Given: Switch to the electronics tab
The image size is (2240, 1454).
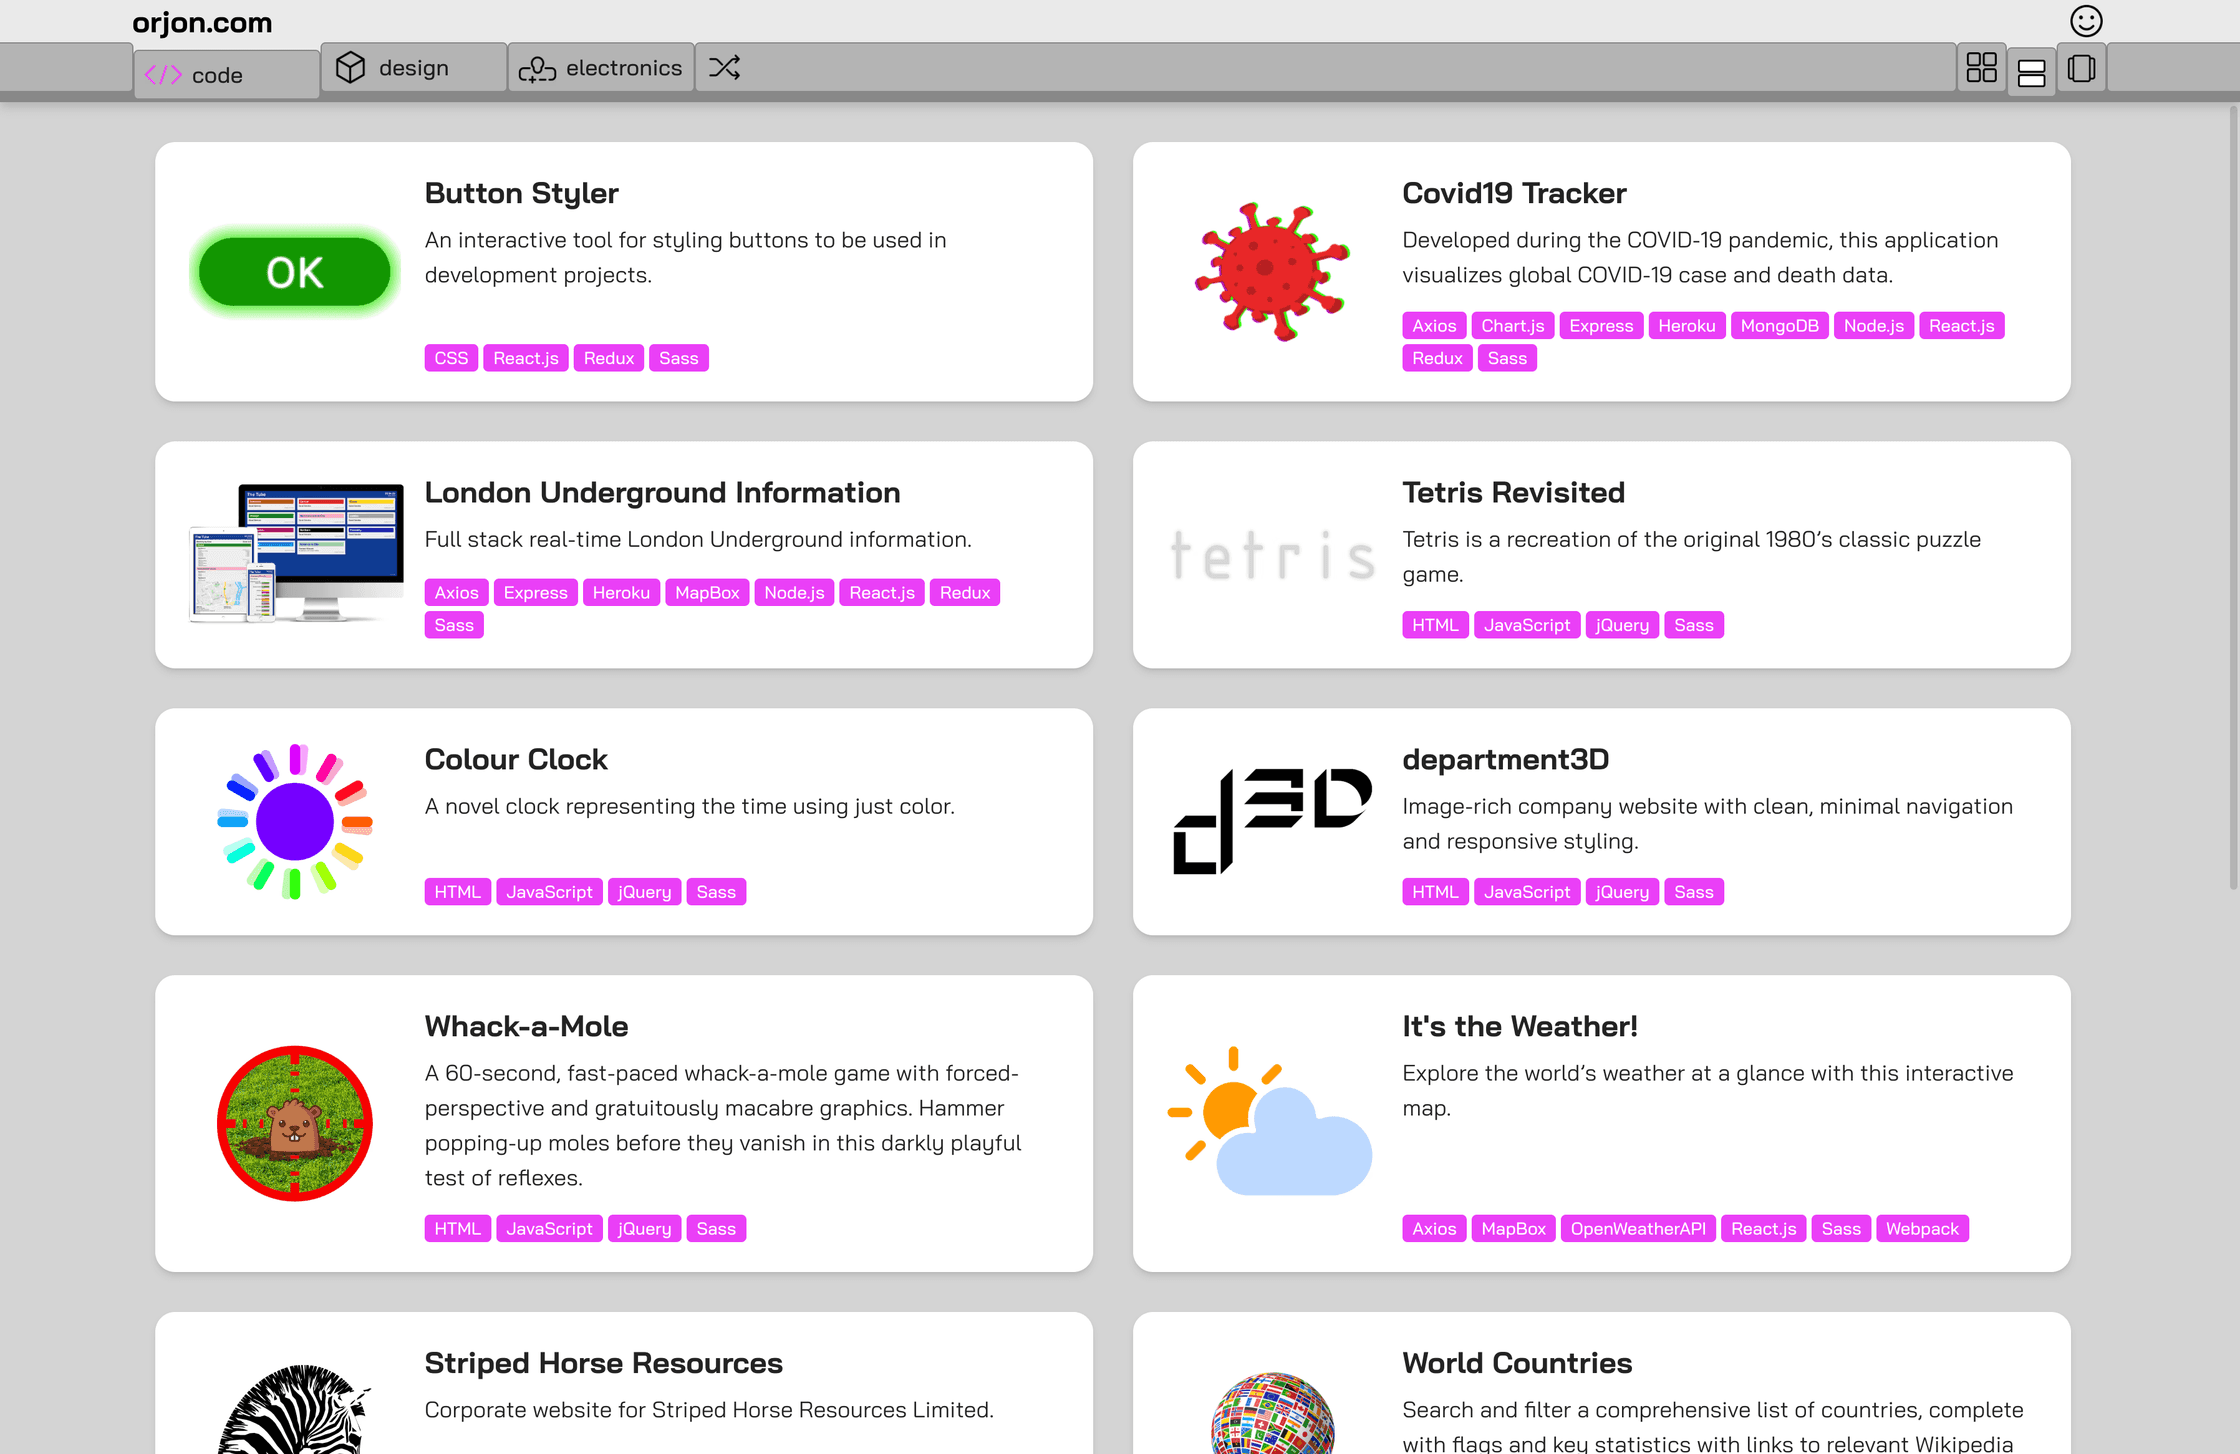Looking at the screenshot, I should tap(601, 68).
